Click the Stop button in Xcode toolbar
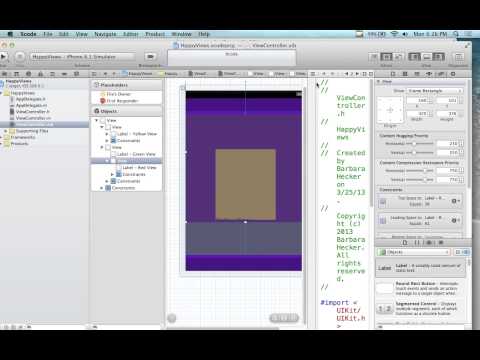The height and width of the screenshot is (360, 480). point(20,57)
